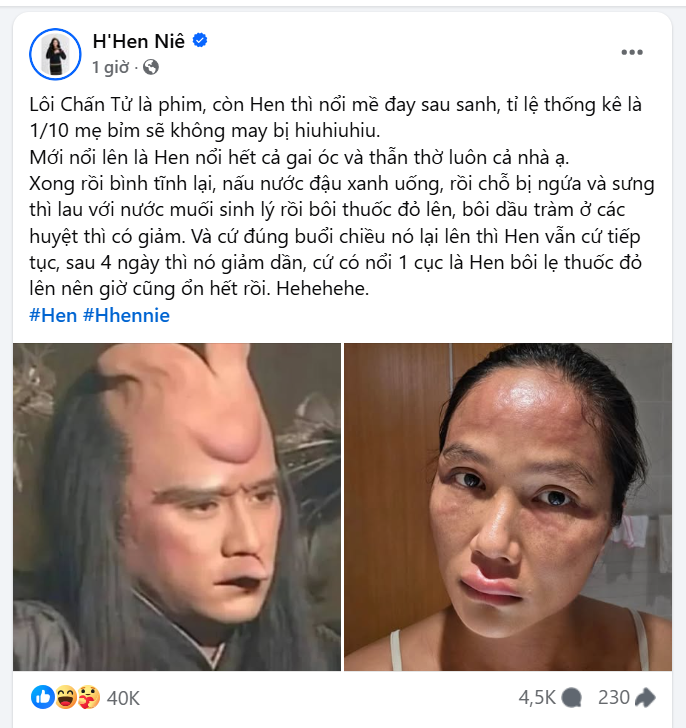Click the comment bubble icon
The image size is (686, 728).
click(x=571, y=697)
